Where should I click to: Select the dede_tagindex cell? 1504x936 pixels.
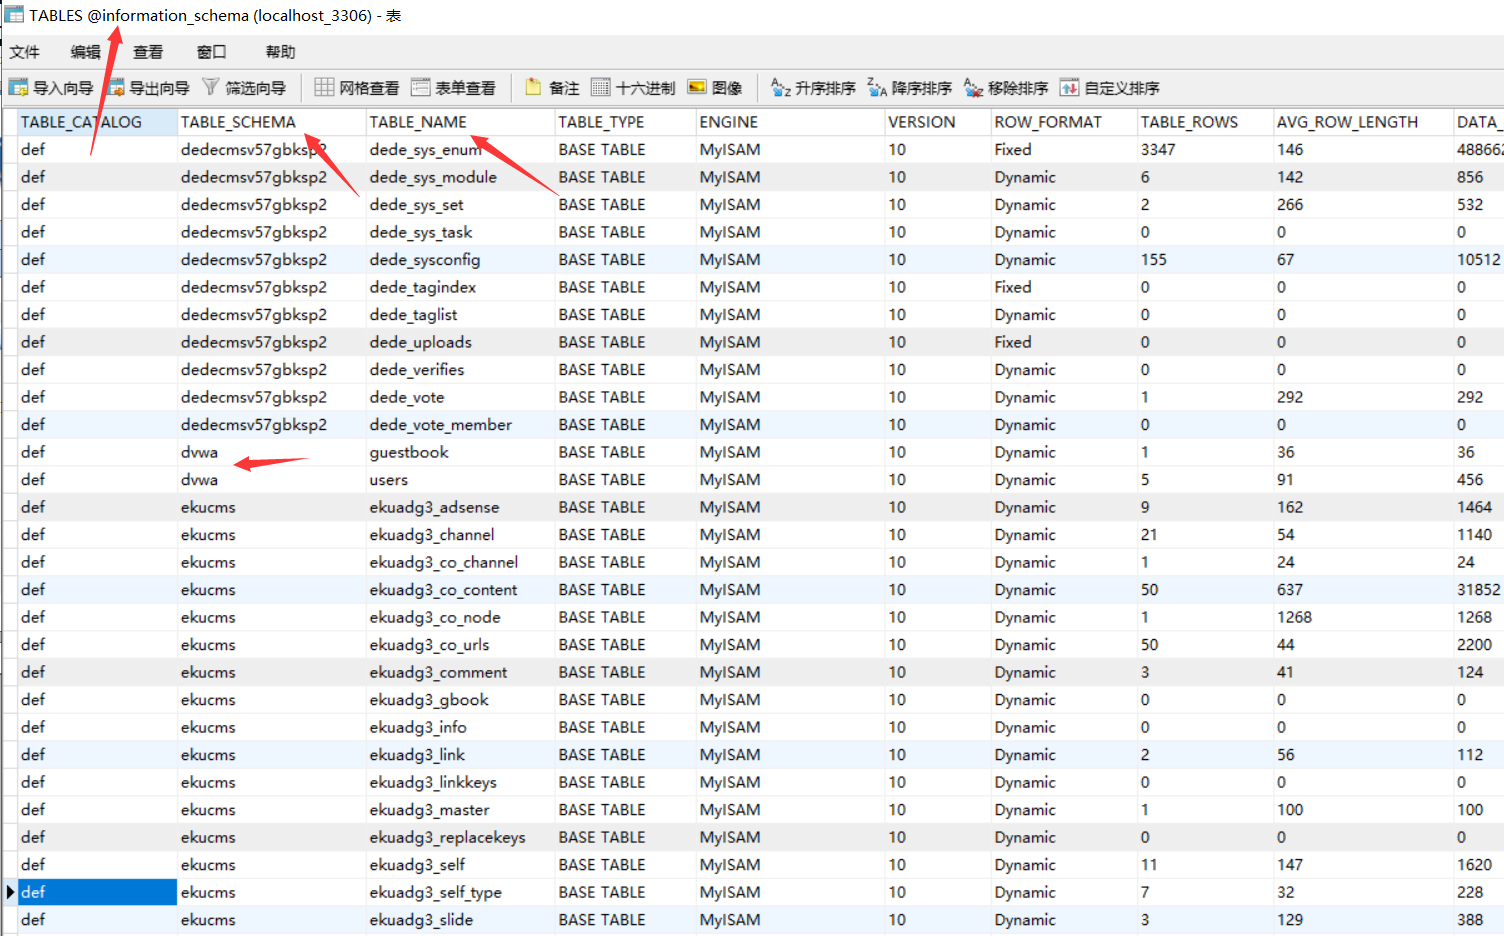(x=461, y=287)
